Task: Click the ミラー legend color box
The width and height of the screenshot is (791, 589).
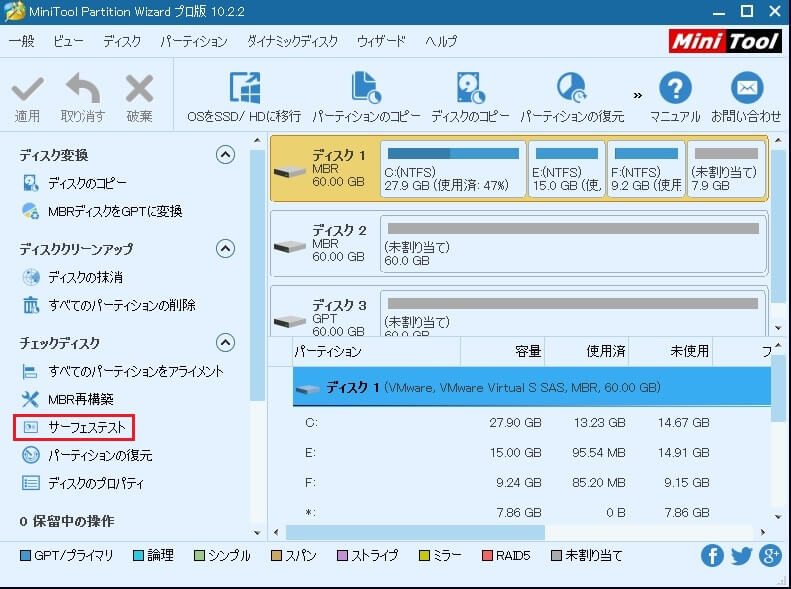Action: coord(424,556)
